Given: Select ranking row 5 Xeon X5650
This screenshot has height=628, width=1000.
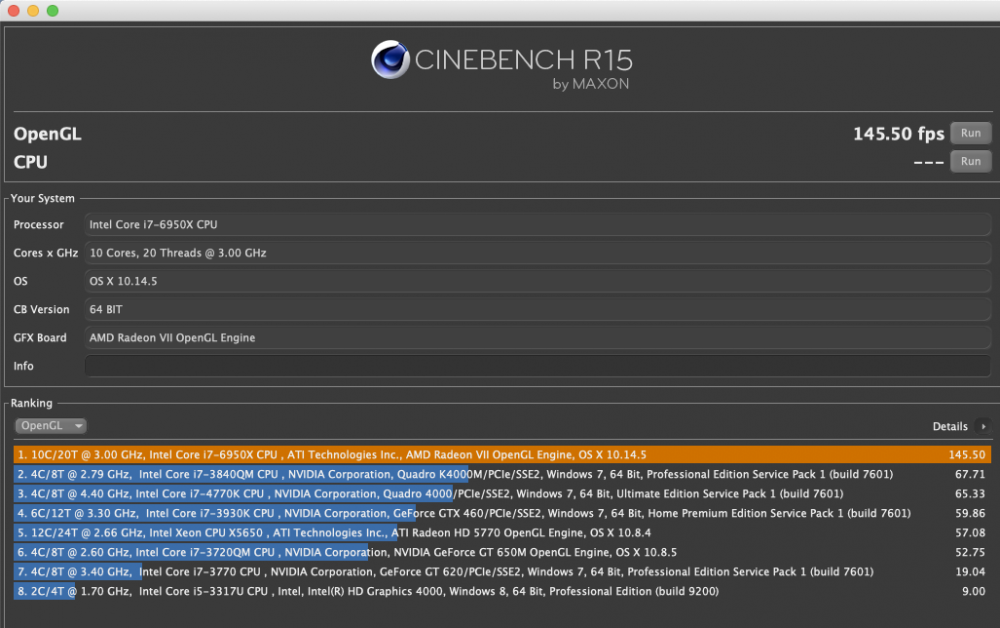Looking at the screenshot, I should coord(502,532).
